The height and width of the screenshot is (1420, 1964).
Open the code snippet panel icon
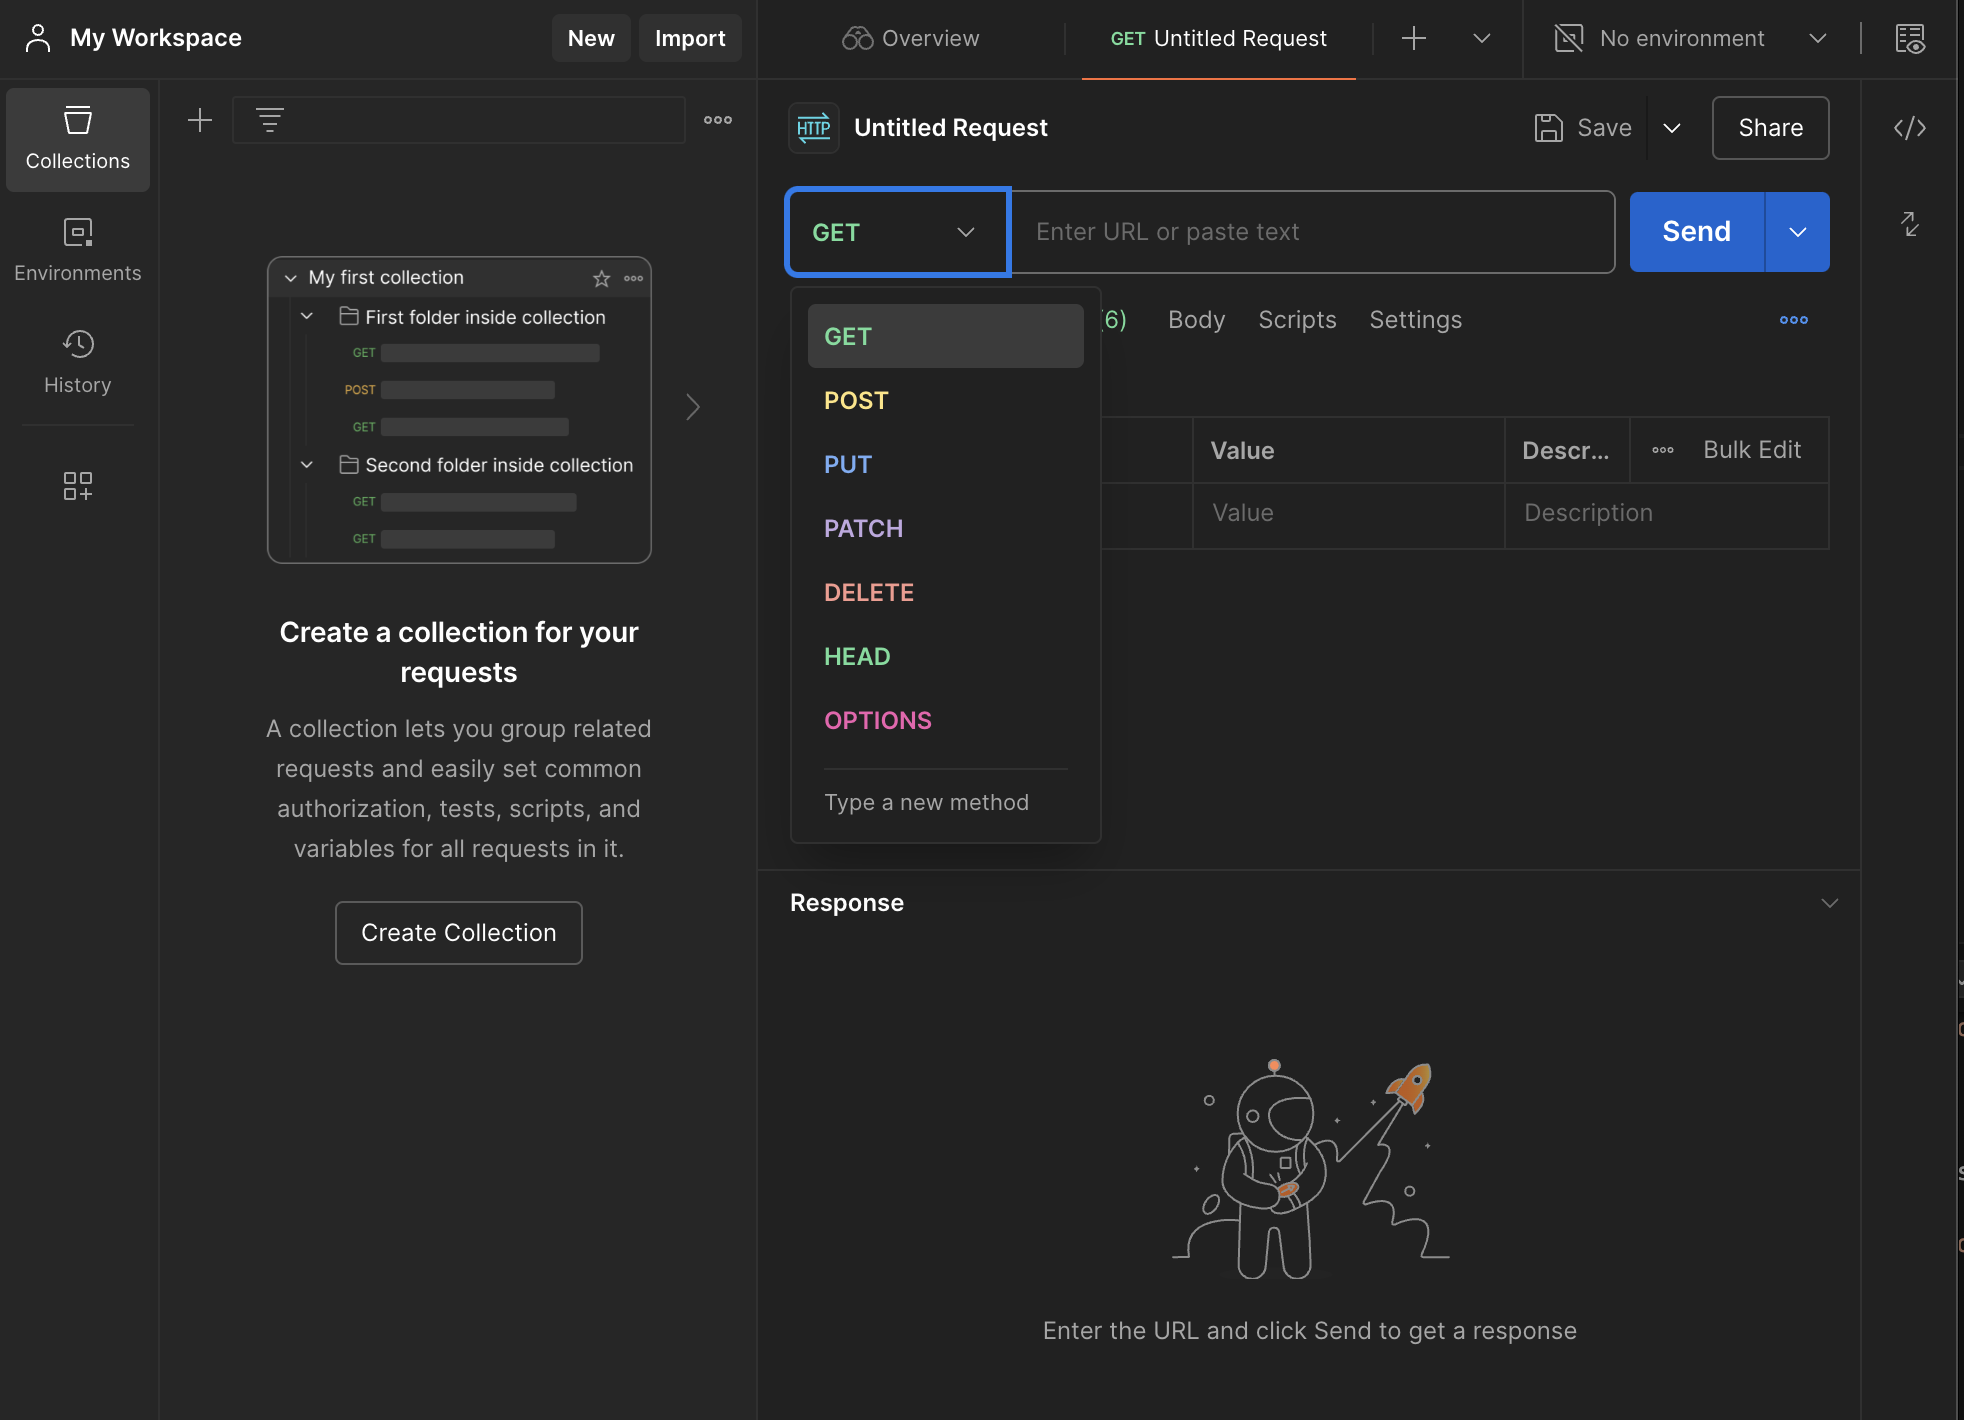pos(1909,128)
